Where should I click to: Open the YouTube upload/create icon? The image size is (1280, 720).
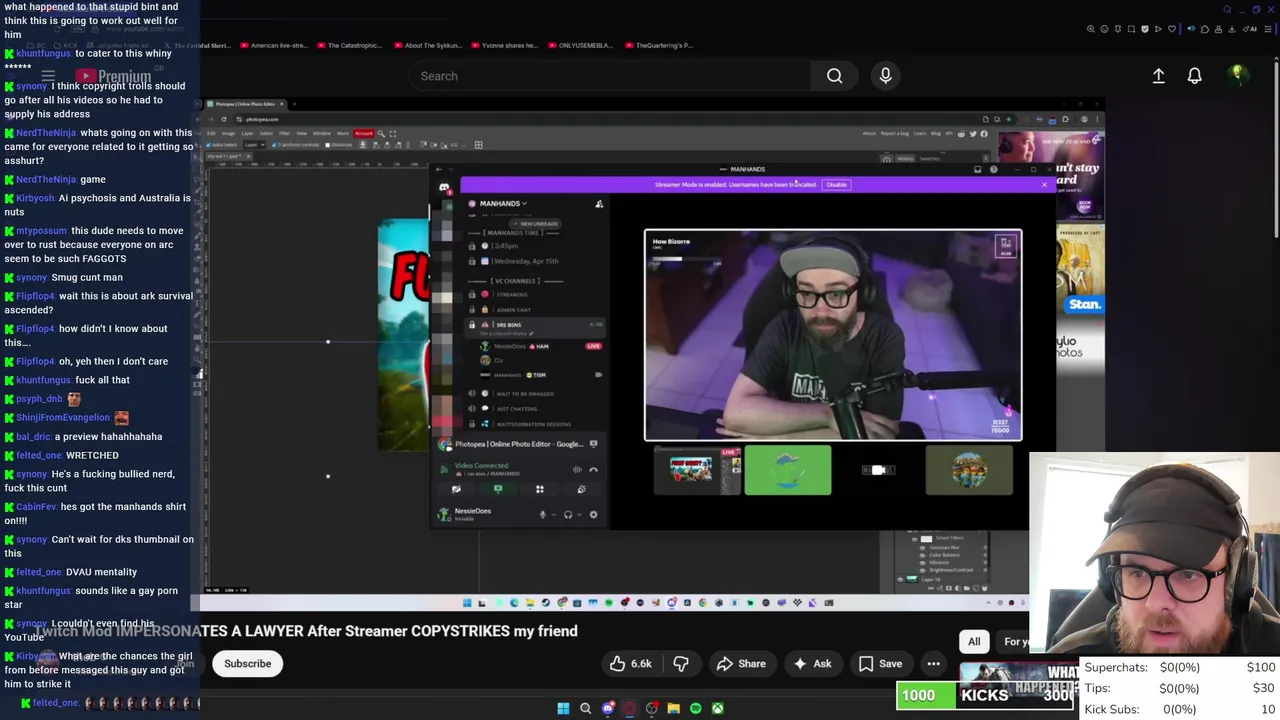point(1158,76)
